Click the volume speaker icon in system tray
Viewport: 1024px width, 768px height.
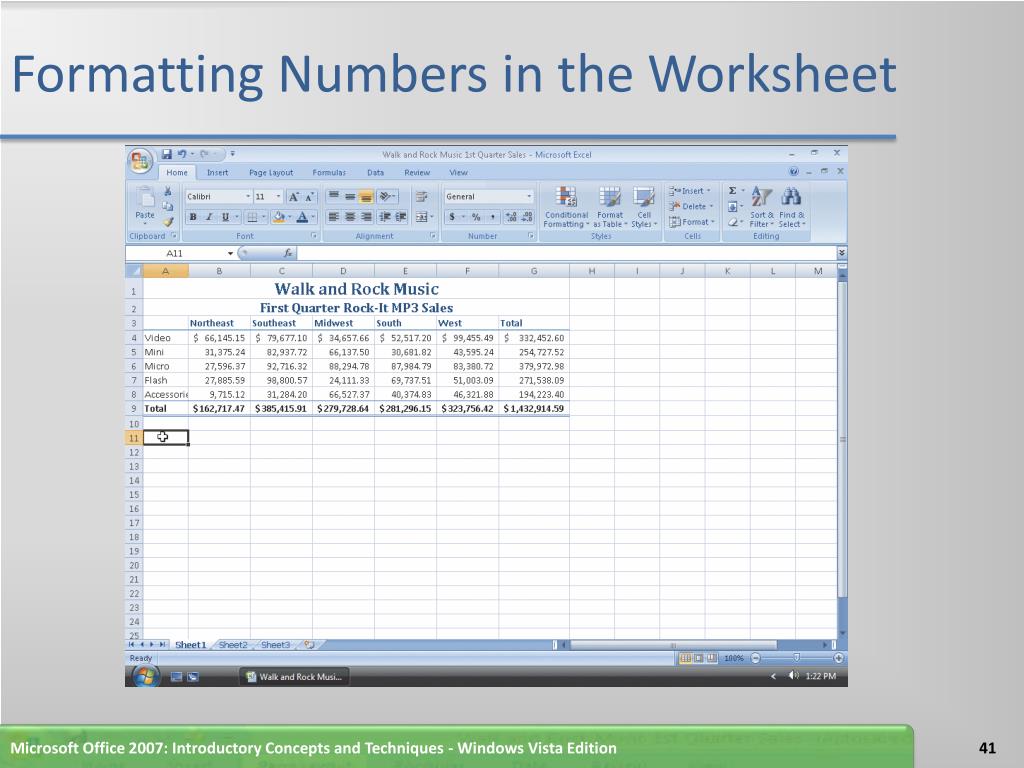[793, 676]
